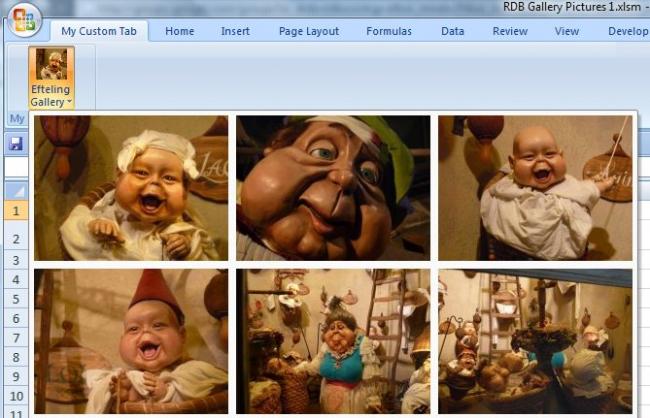Pick the laughing baby with white bonnet picture

(x=131, y=188)
